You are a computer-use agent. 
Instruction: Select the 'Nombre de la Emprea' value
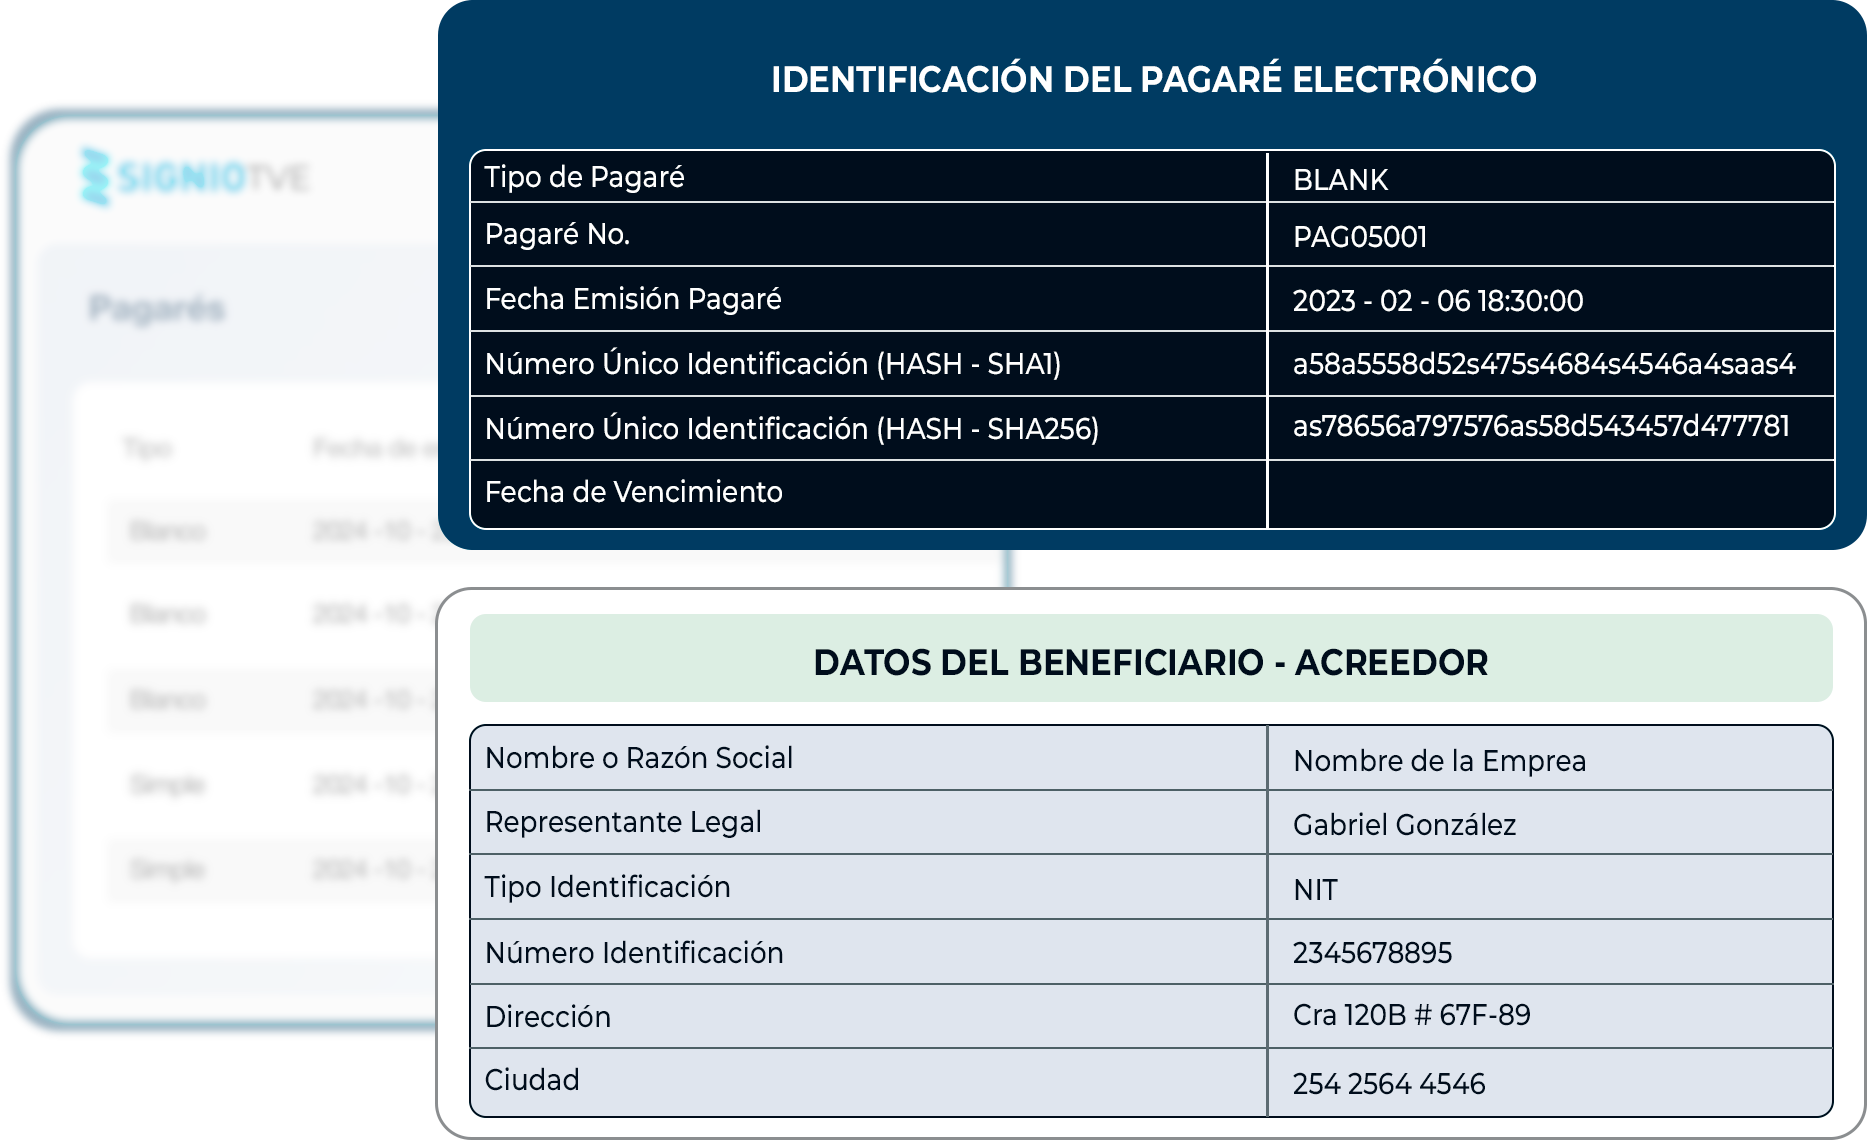coord(1439,761)
